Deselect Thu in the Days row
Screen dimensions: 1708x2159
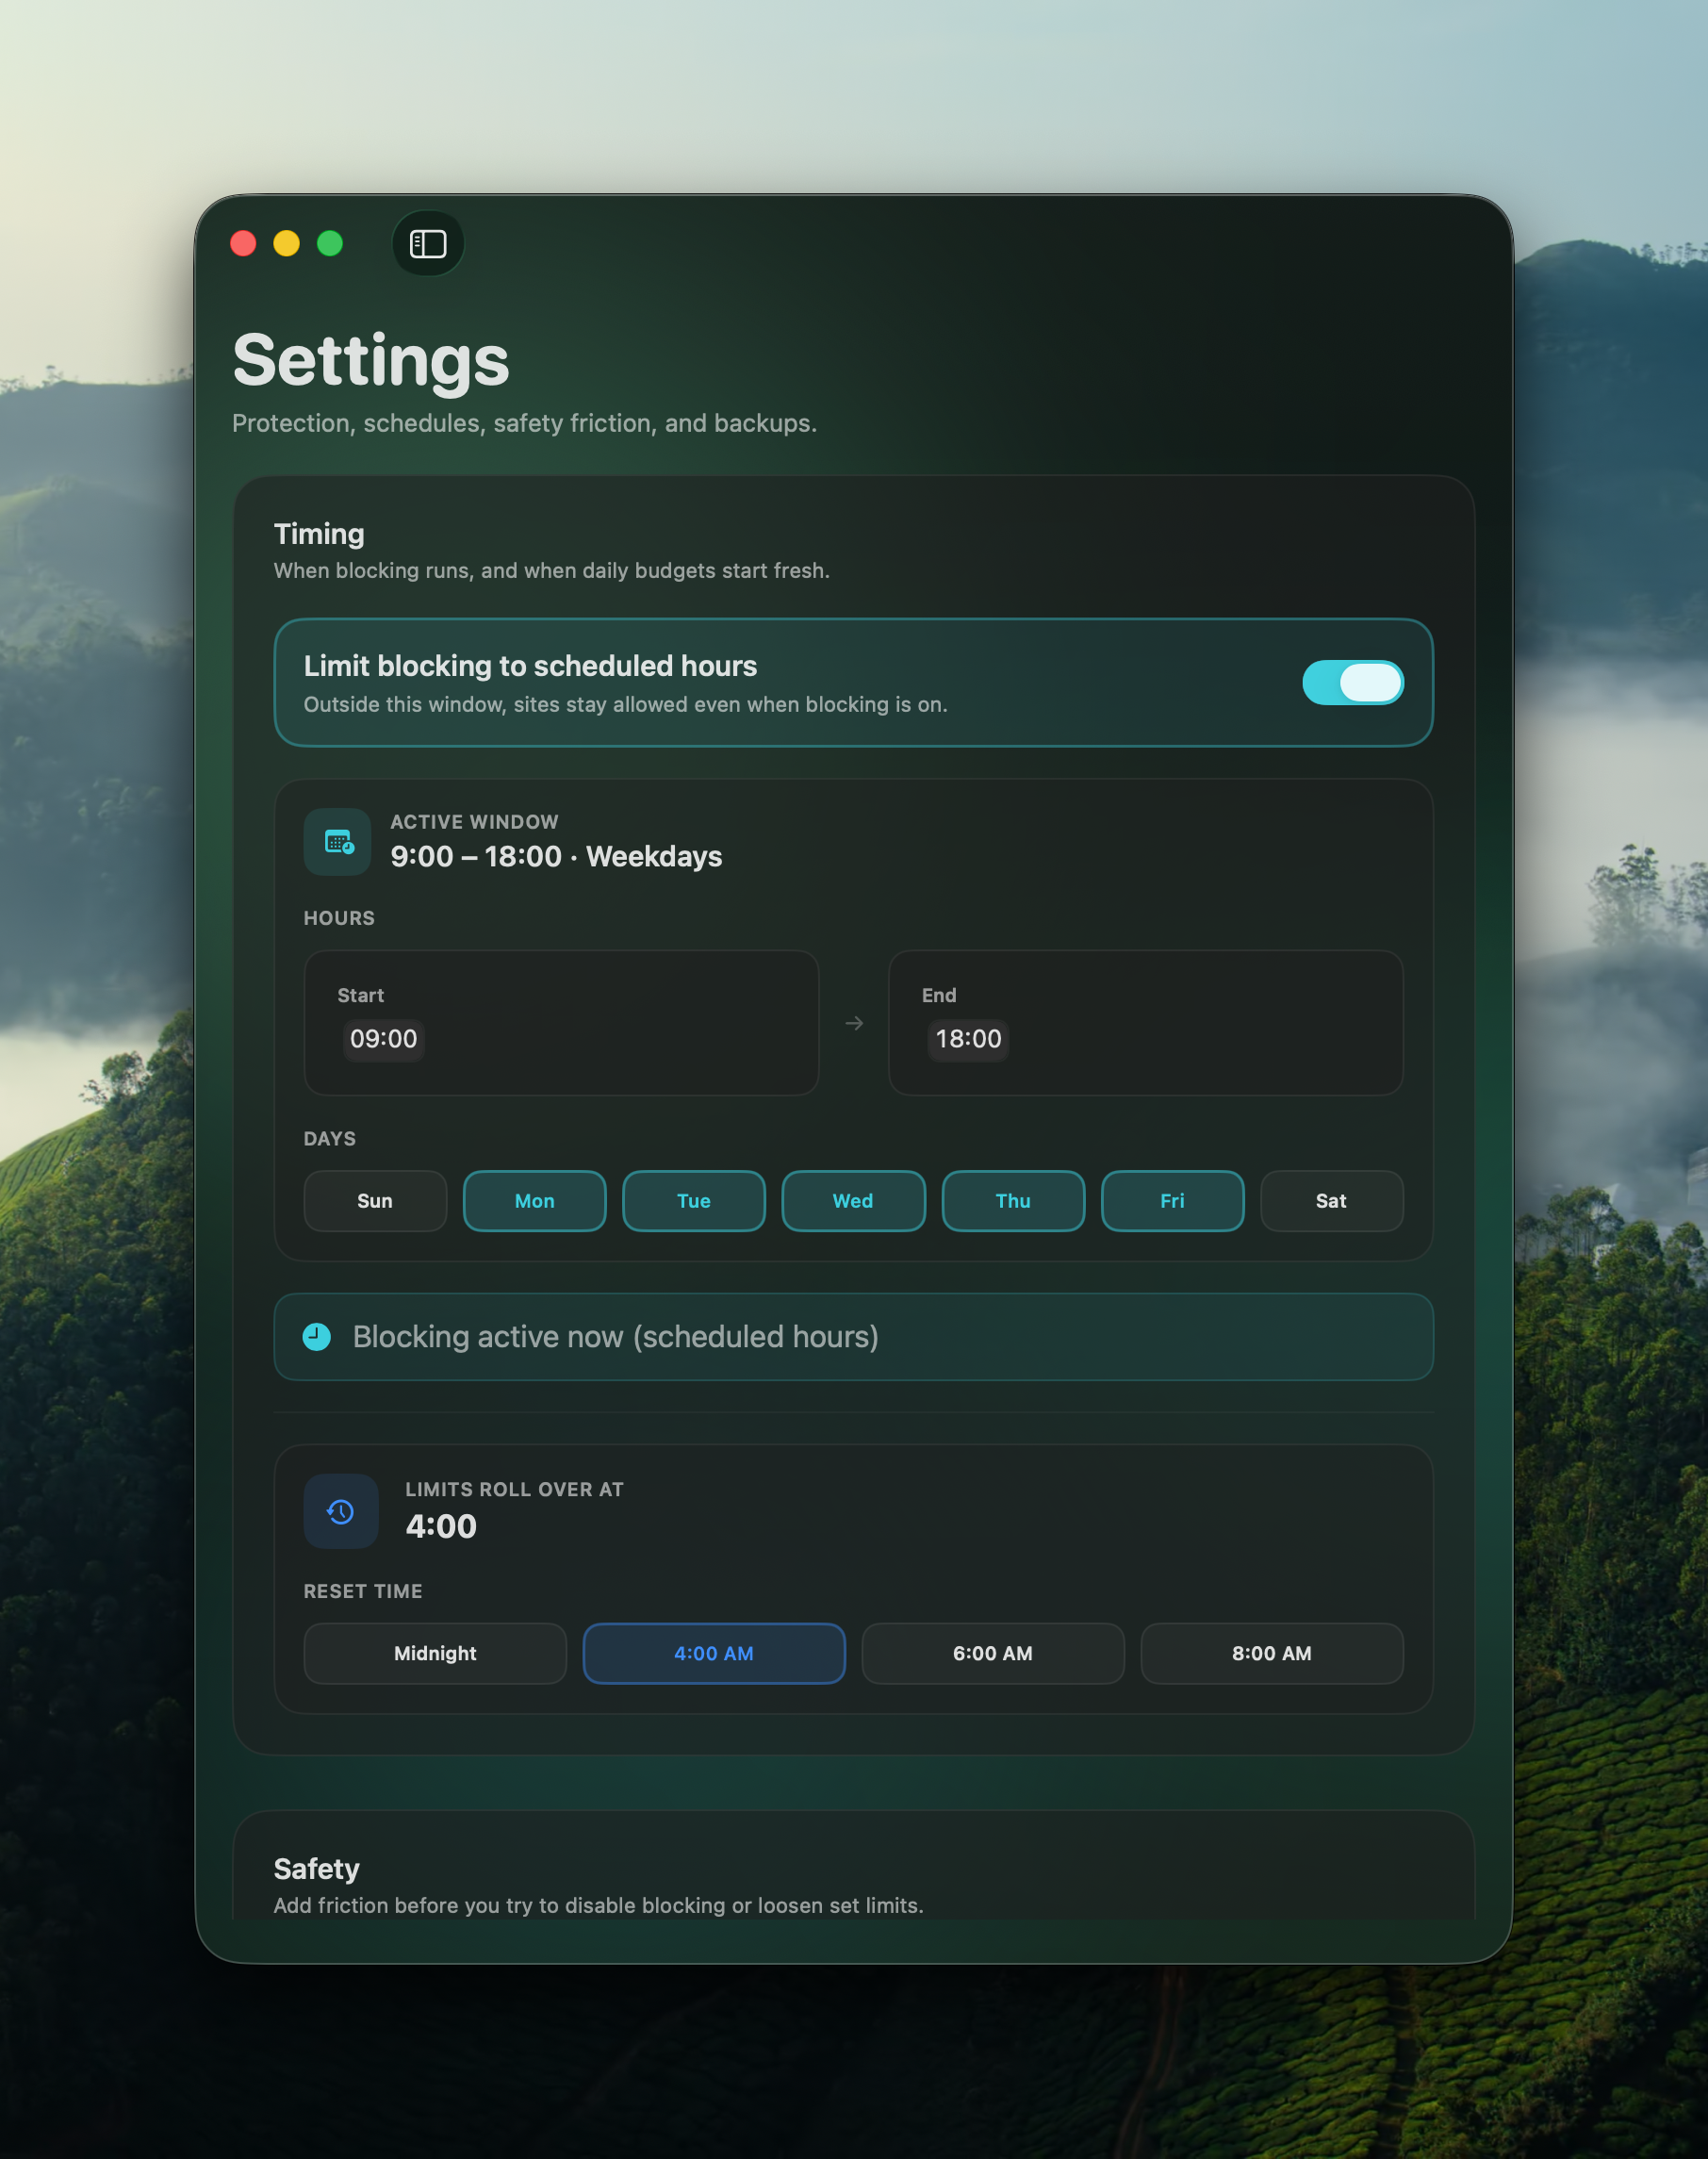tap(1013, 1201)
